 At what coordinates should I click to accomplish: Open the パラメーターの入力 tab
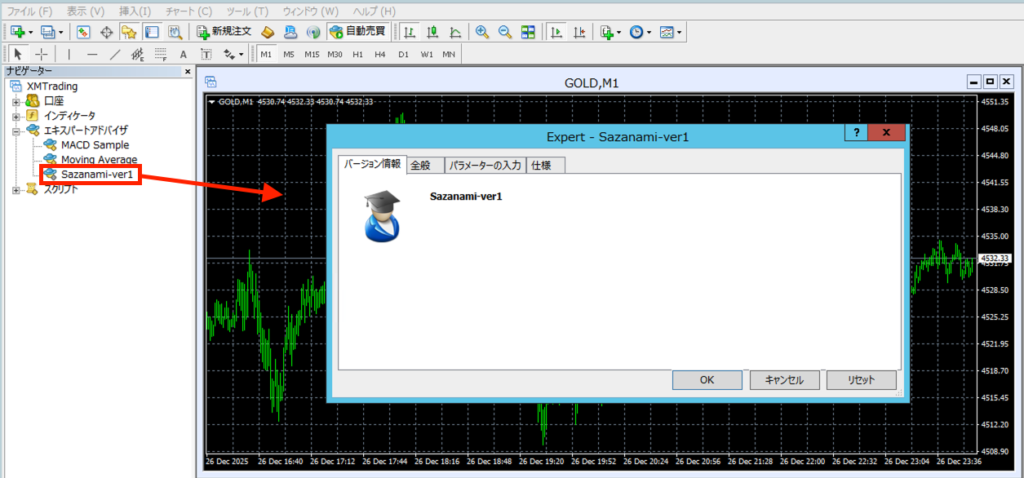(484, 165)
